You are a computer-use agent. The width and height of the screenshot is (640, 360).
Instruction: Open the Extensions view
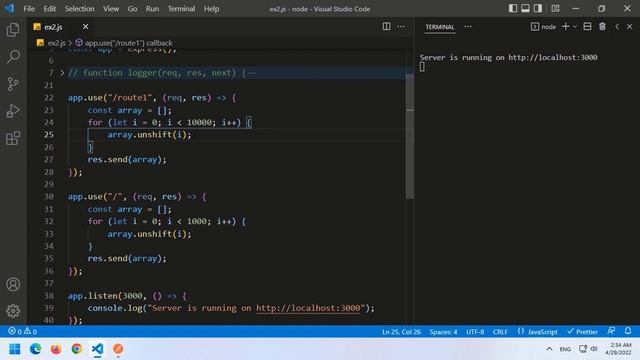click(13, 138)
